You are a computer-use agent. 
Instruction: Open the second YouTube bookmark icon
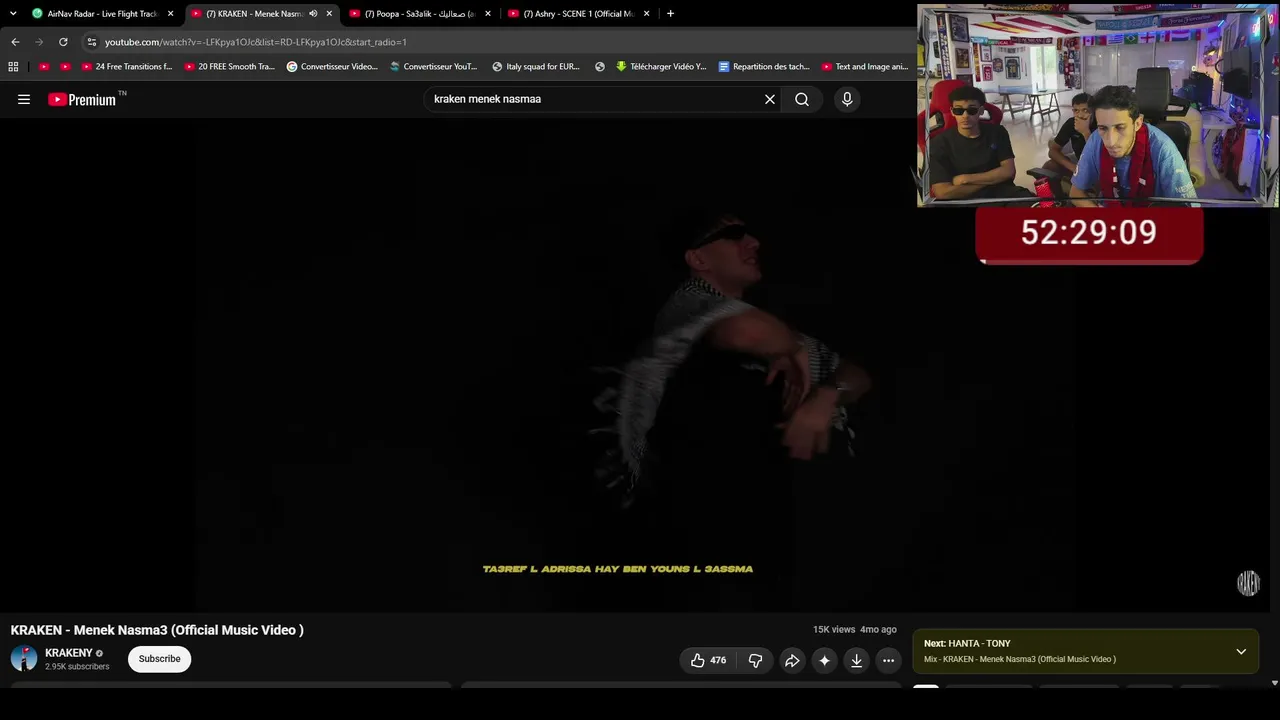[x=66, y=67]
